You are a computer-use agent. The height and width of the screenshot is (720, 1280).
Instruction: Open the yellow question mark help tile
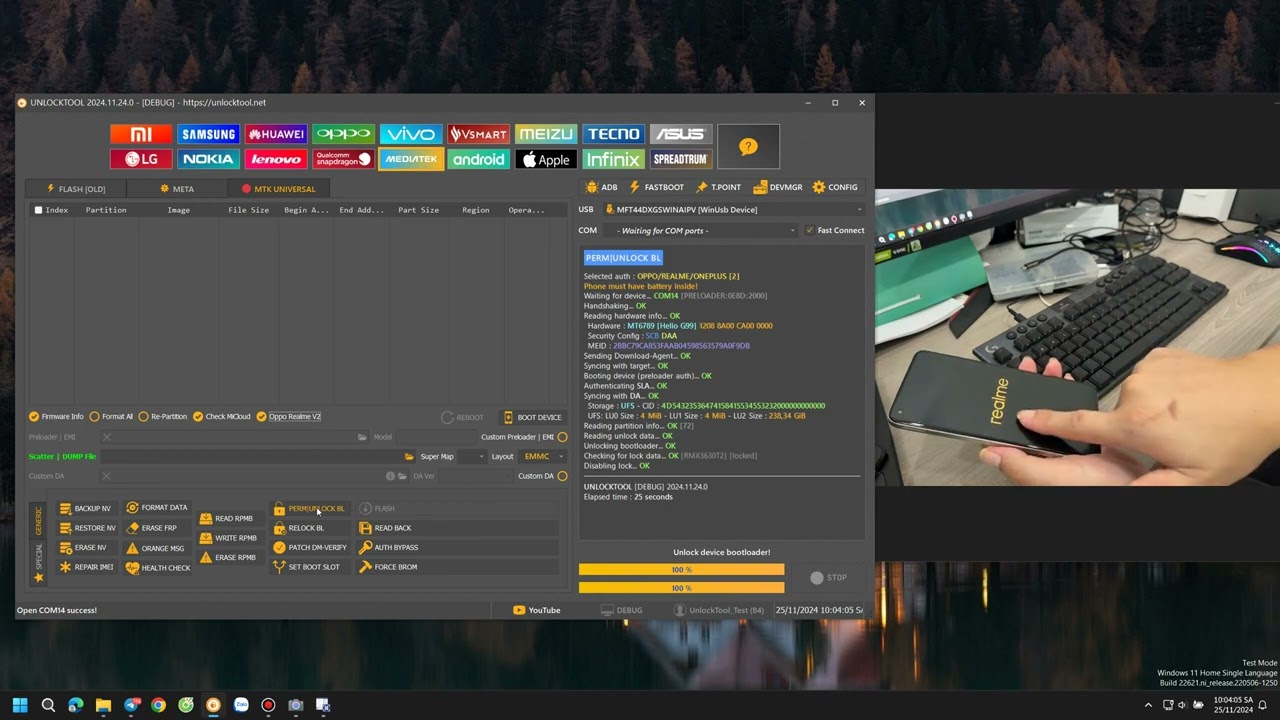click(x=748, y=147)
